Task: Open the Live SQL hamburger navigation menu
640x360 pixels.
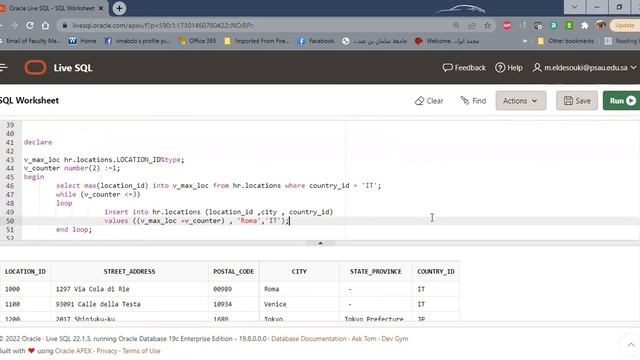Action: [x=4, y=67]
